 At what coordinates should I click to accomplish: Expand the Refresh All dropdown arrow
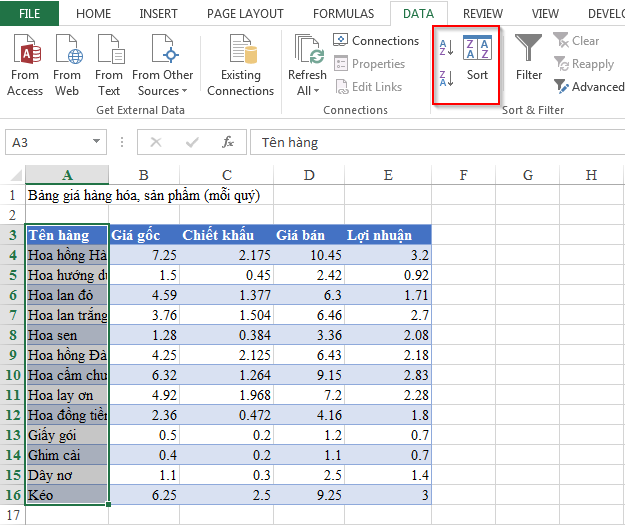pos(316,91)
